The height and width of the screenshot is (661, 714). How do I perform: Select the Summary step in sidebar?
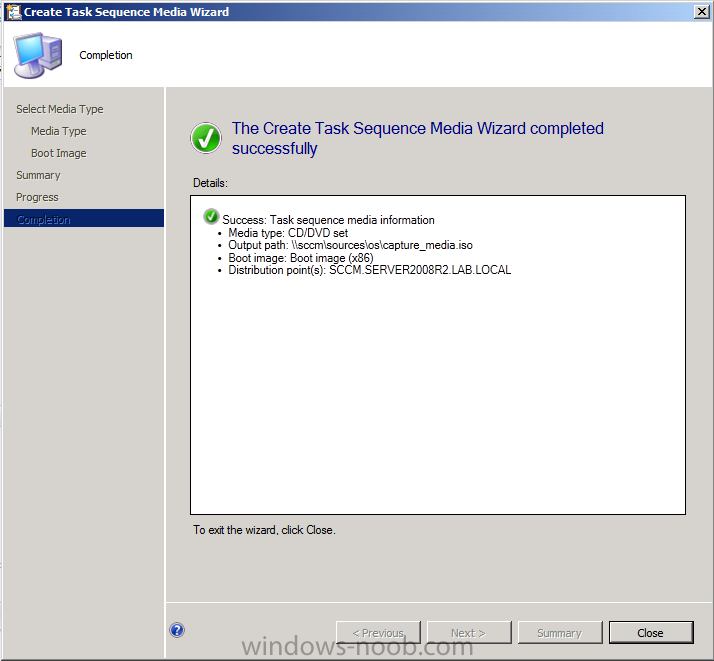(x=38, y=175)
